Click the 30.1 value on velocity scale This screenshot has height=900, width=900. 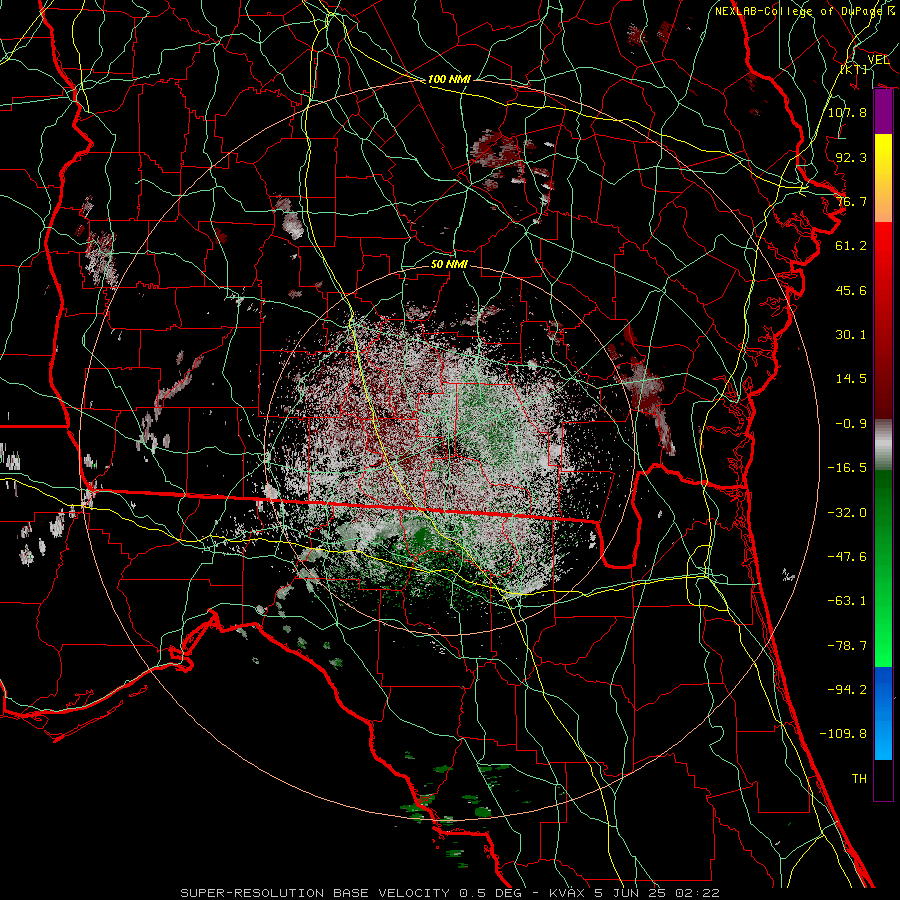point(851,334)
